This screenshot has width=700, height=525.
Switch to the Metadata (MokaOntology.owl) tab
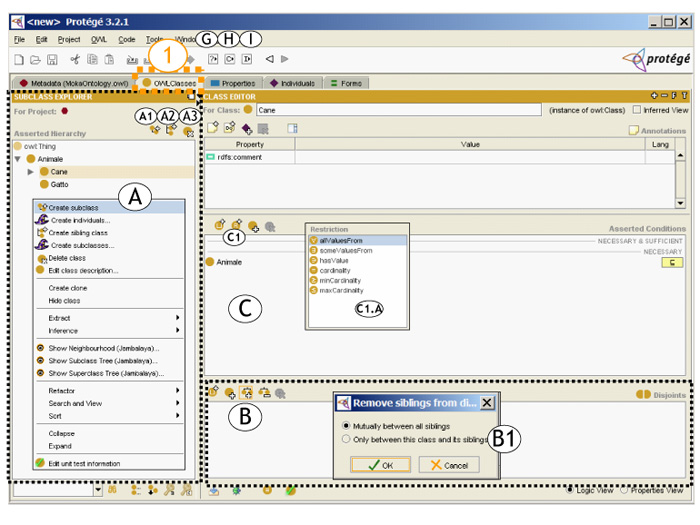pyautogui.click(x=74, y=83)
